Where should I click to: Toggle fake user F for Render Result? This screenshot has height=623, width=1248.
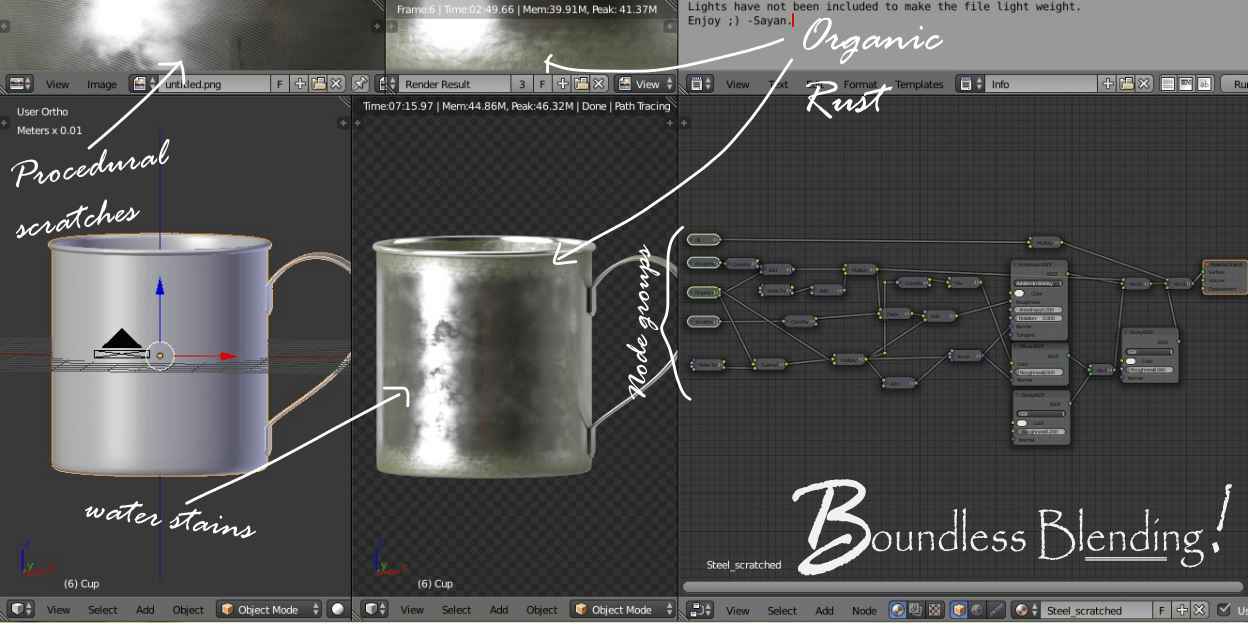(543, 84)
